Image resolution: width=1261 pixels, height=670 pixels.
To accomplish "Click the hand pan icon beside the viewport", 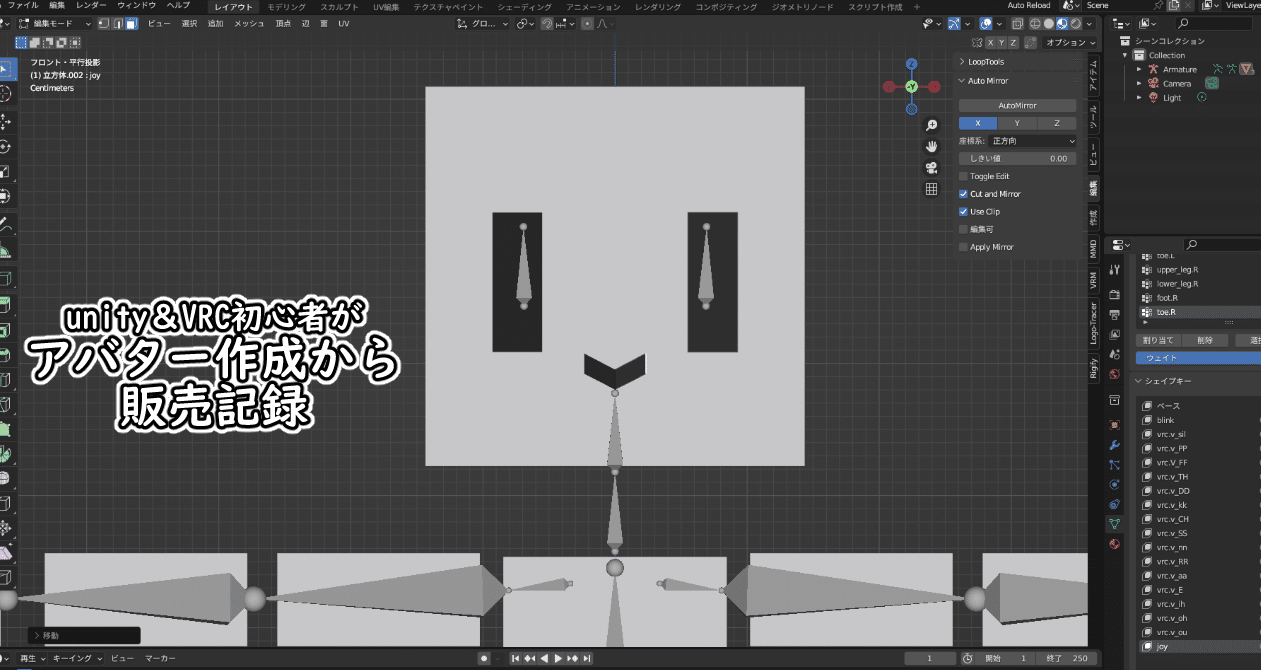I will [932, 146].
